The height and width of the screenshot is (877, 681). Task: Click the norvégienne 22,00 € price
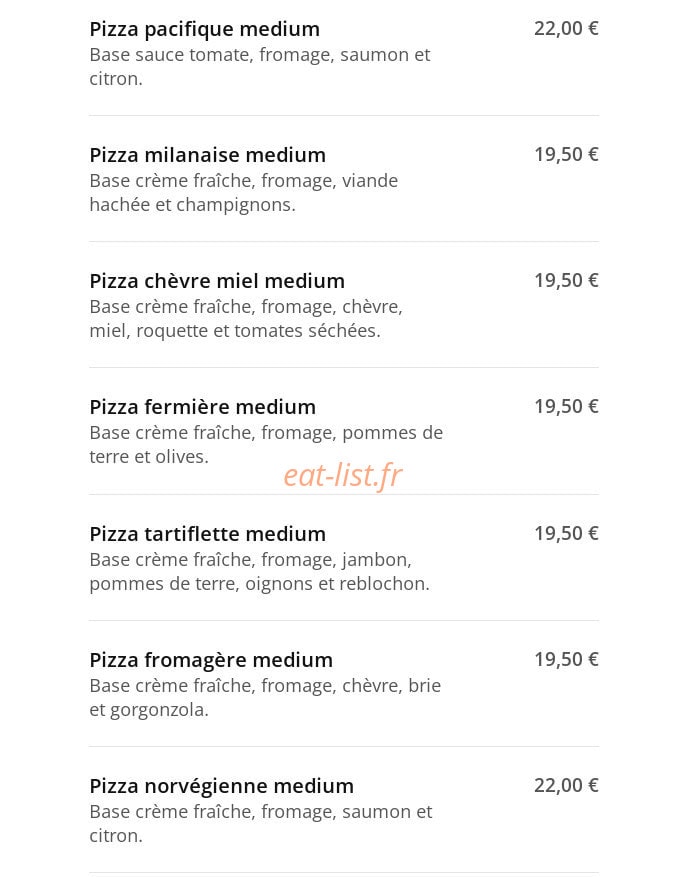[x=566, y=785]
